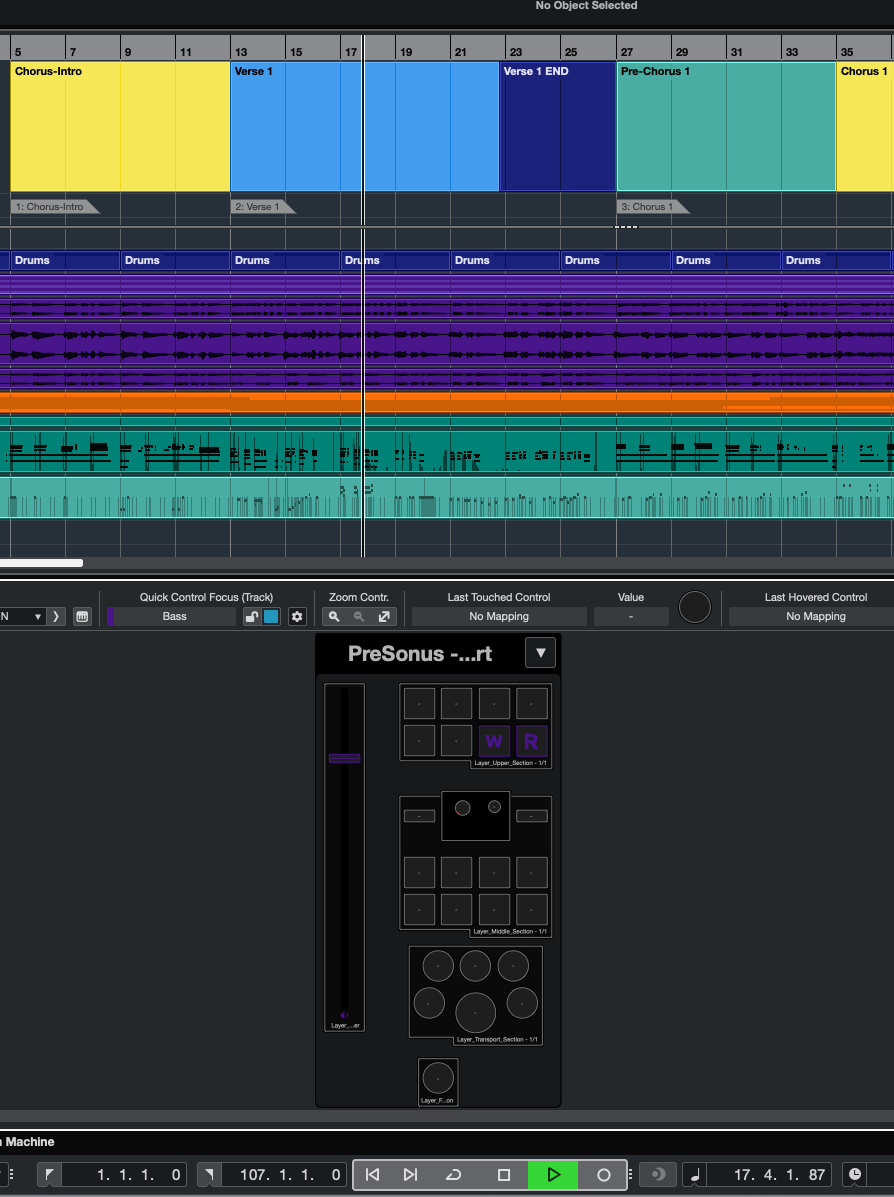Zoom in the MIDI Remote surface
894x1197 pixels.
pos(334,616)
